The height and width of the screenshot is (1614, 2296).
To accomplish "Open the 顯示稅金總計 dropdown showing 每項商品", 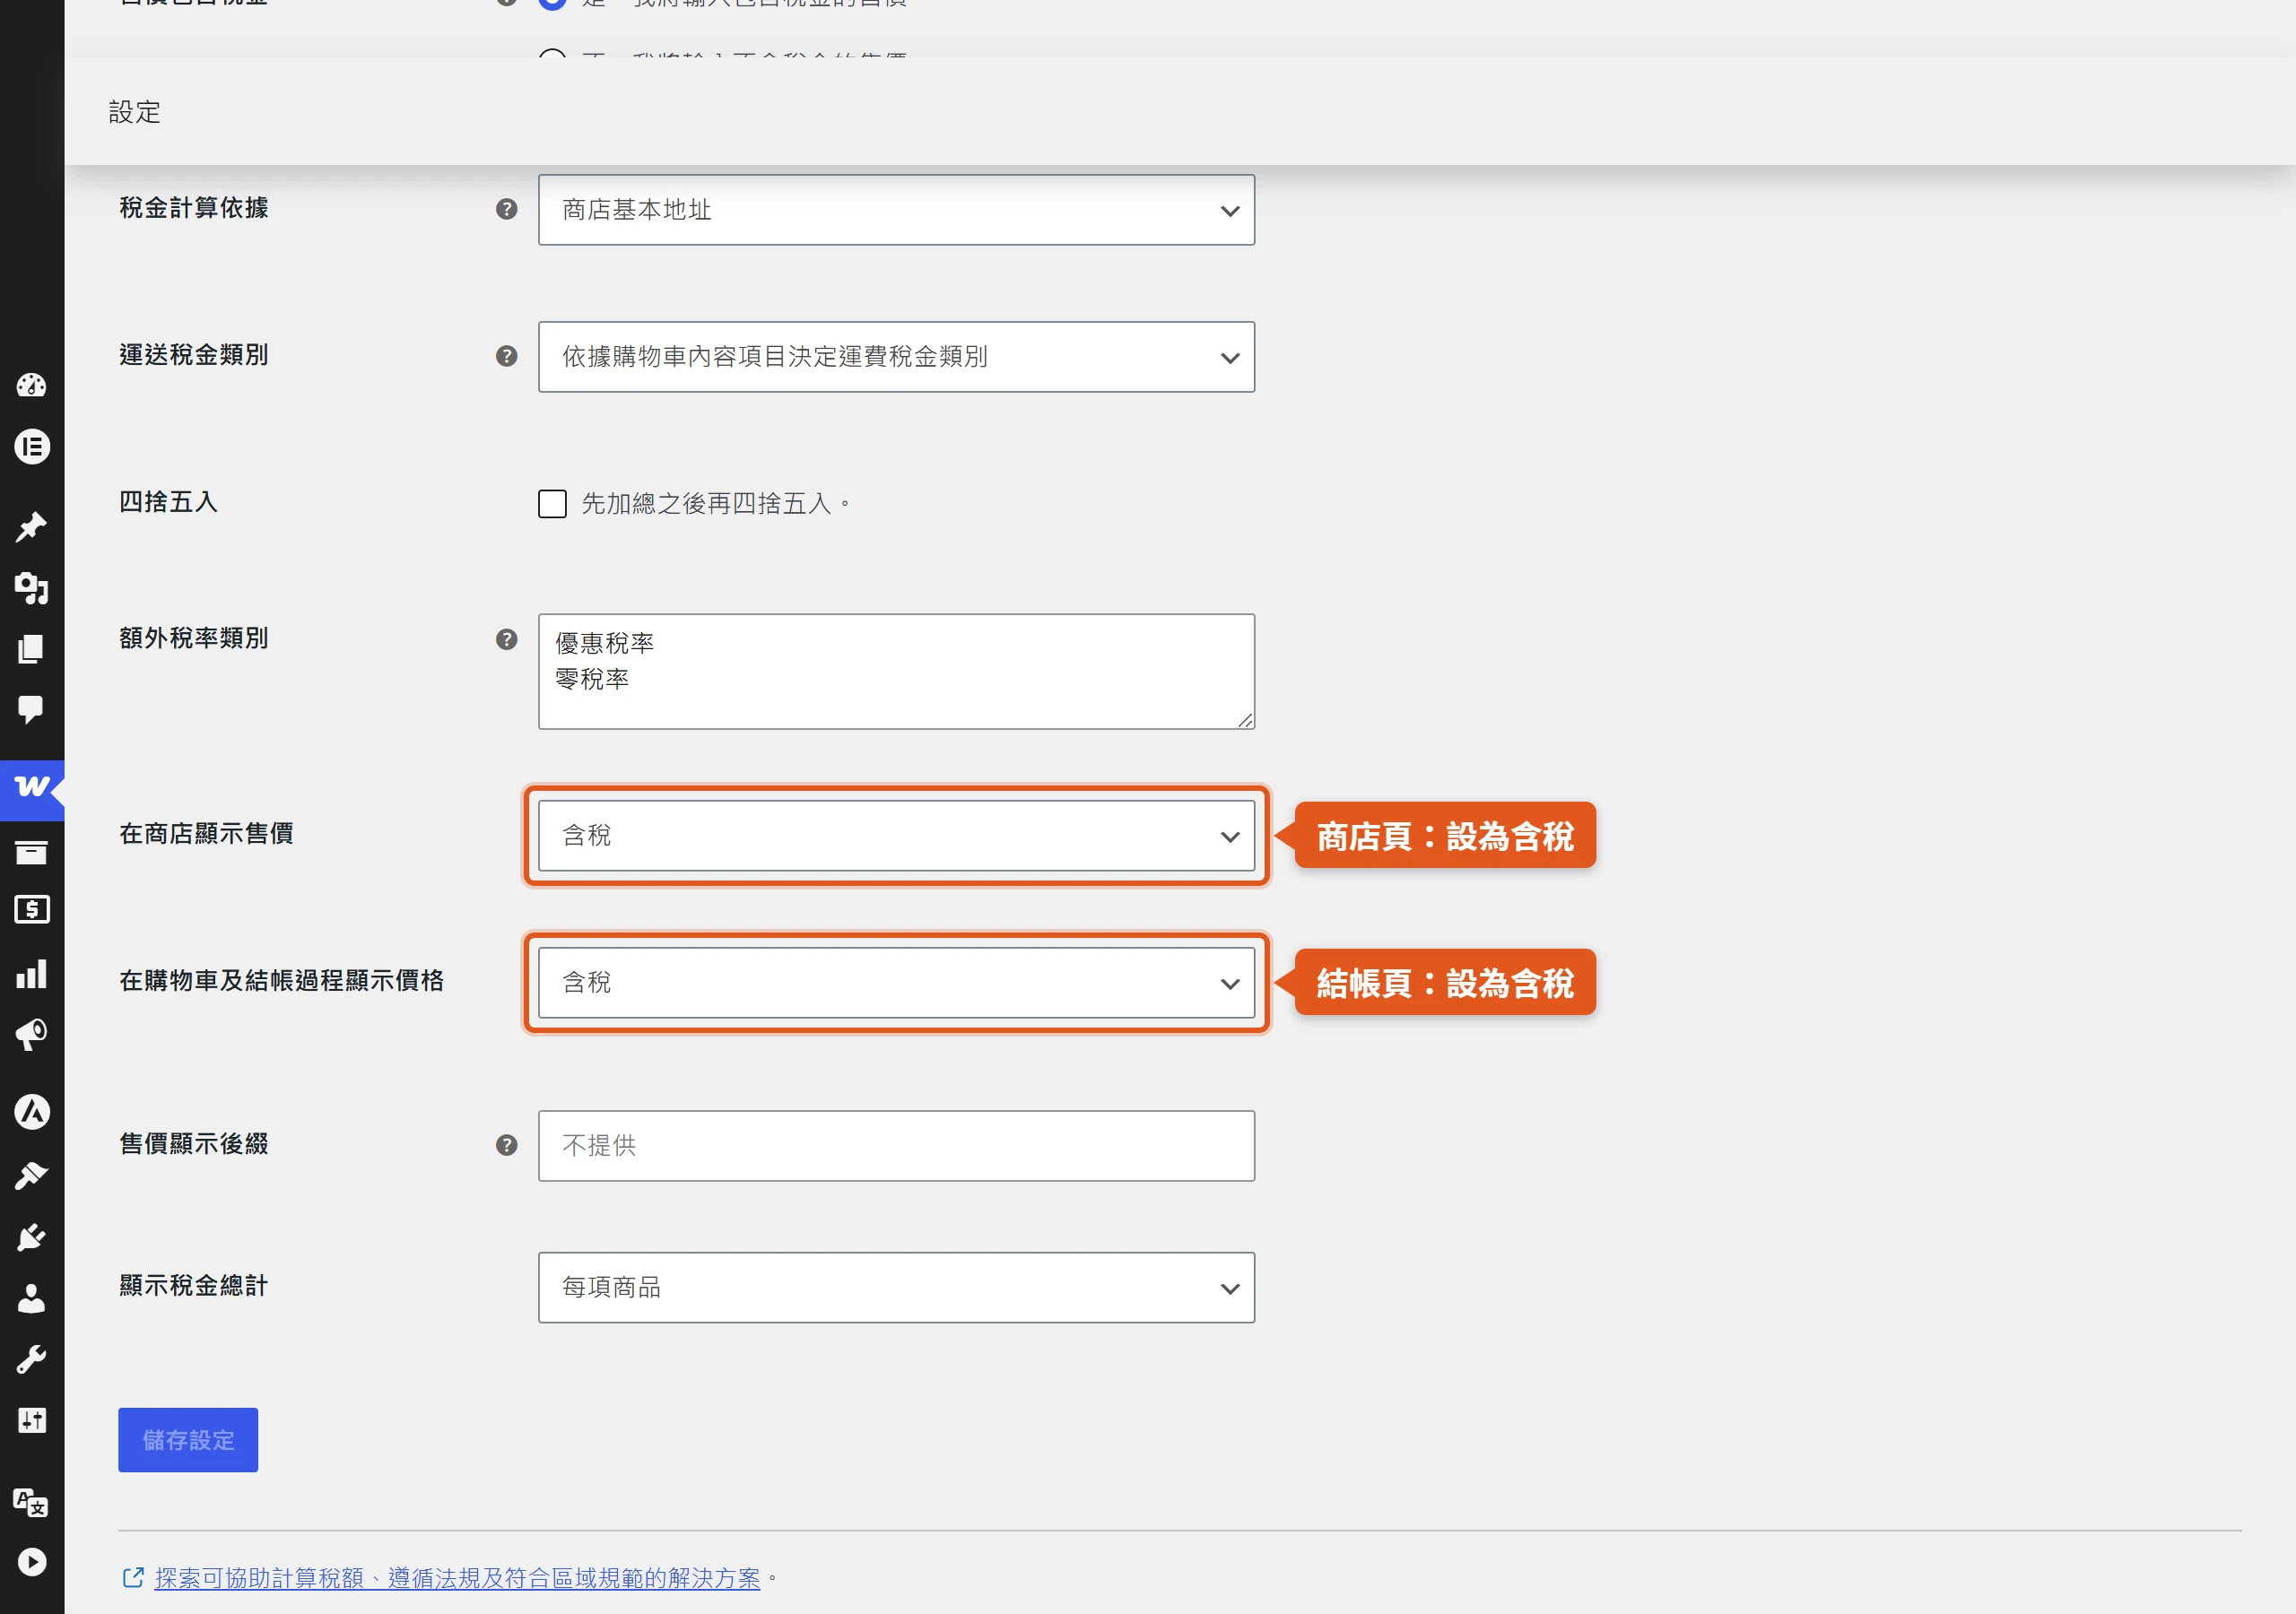I will point(896,1287).
